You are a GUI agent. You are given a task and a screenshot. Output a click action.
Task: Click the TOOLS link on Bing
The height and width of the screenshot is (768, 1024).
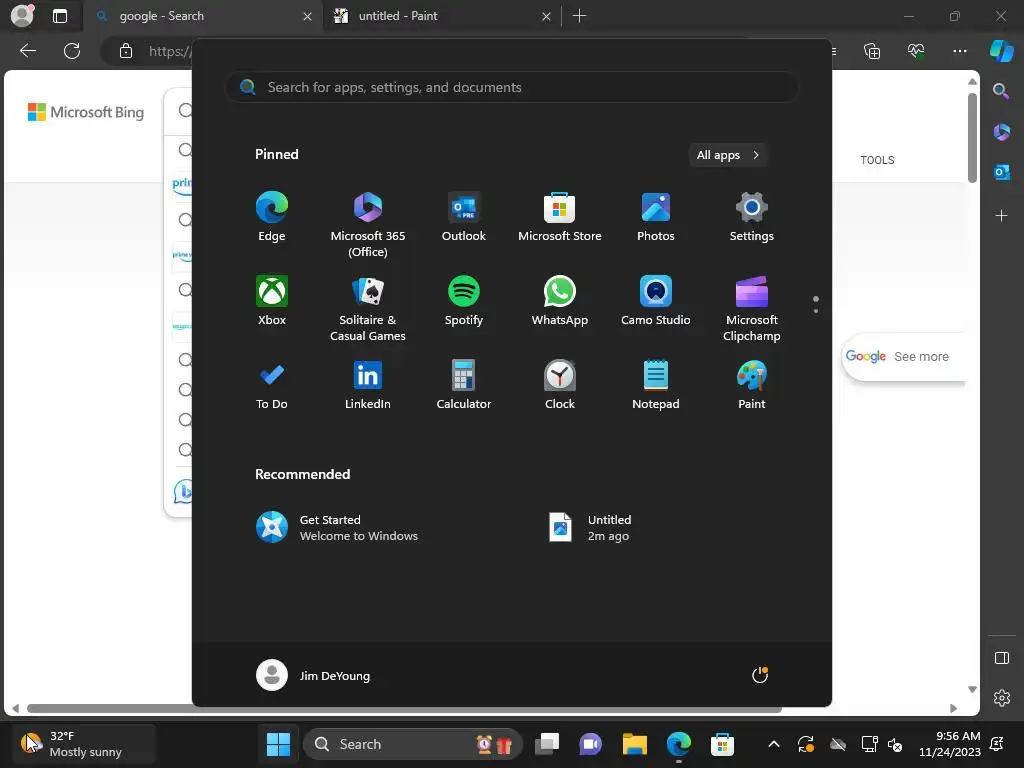[x=877, y=160]
